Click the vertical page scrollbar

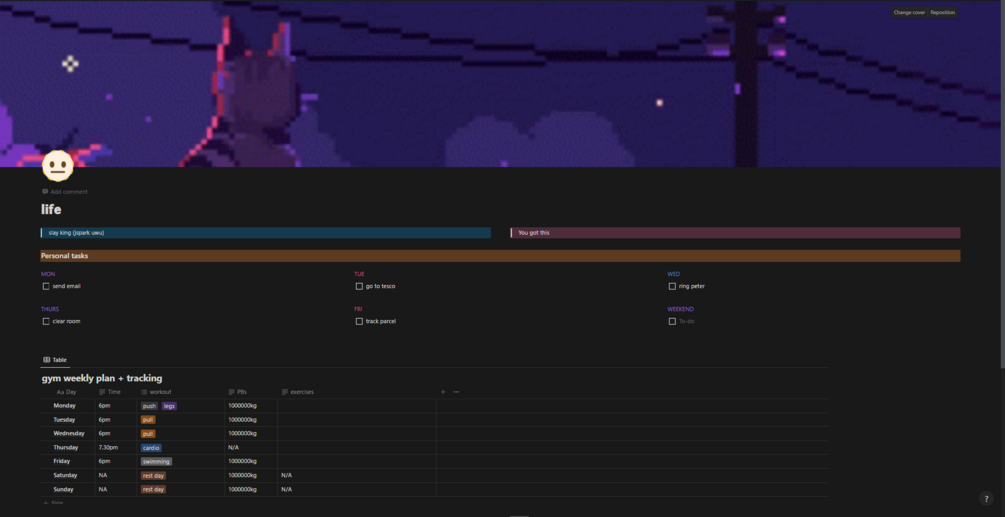point(1002,186)
